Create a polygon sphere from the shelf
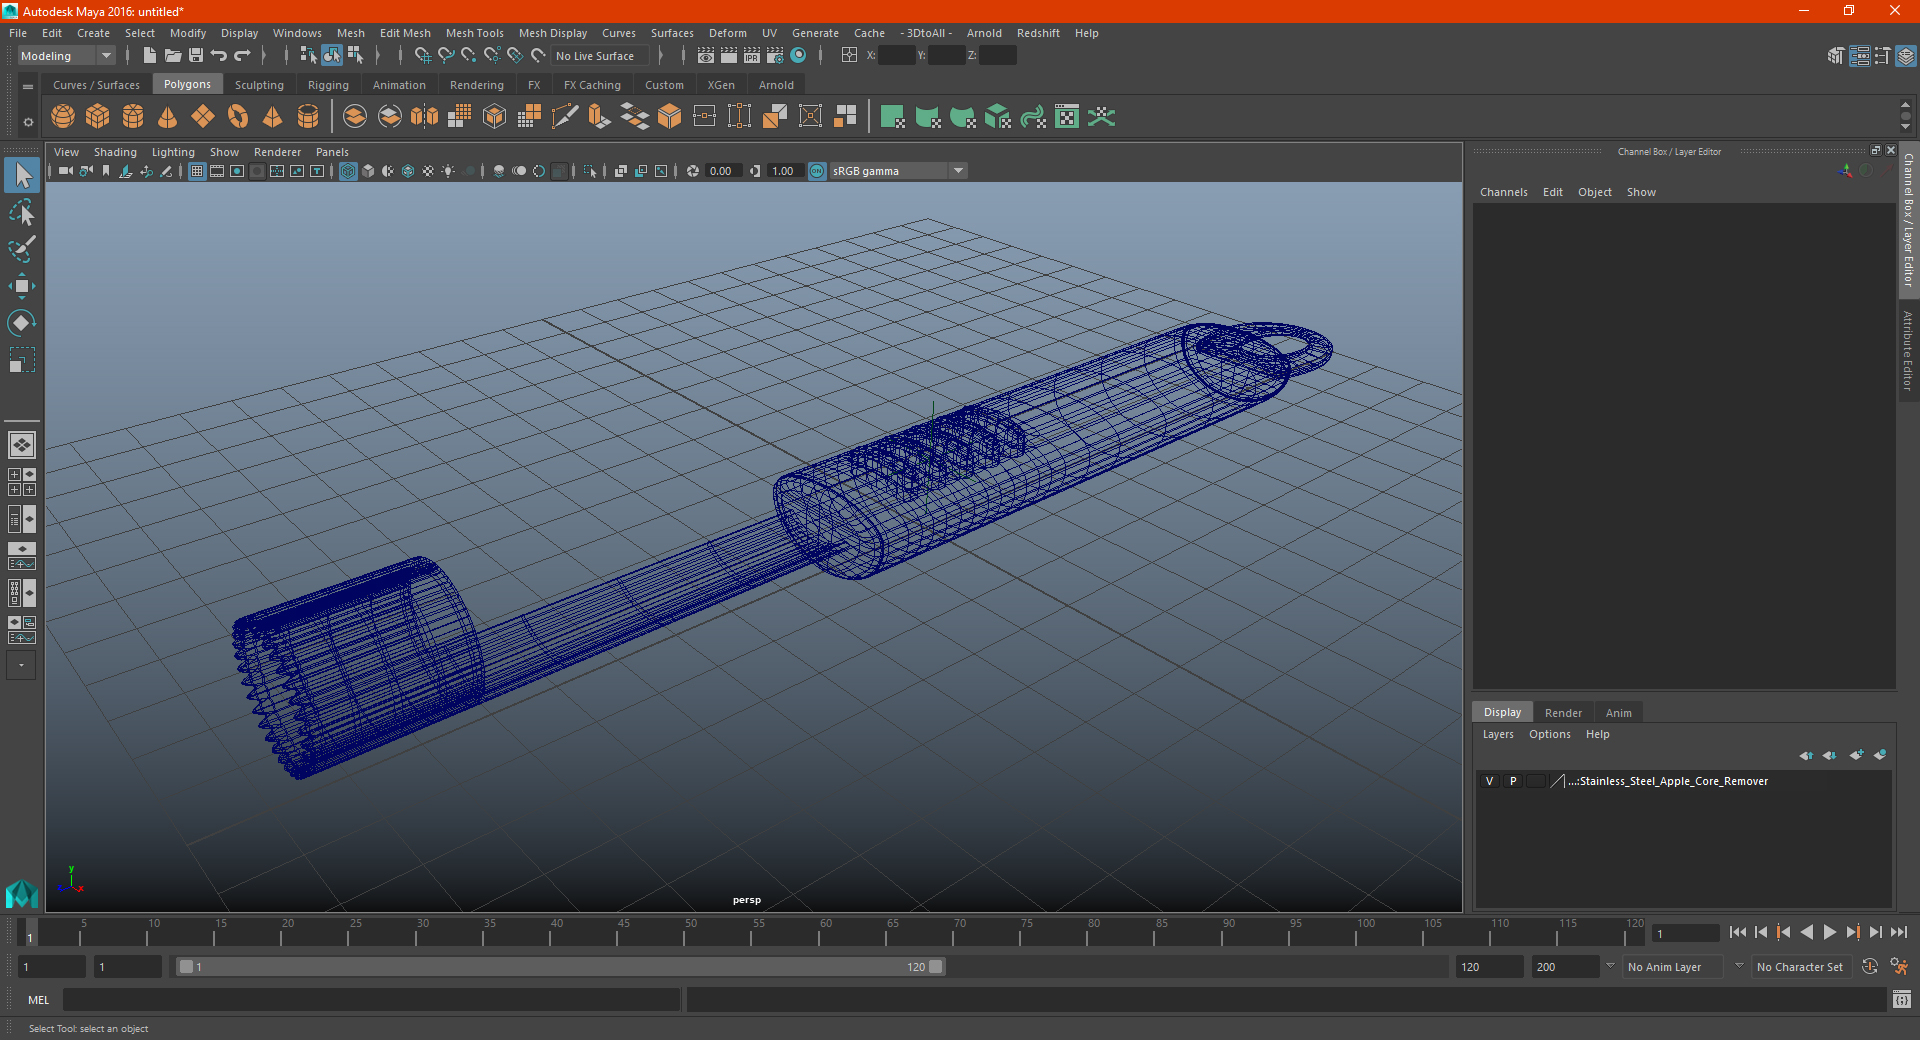Image resolution: width=1920 pixels, height=1040 pixels. (x=63, y=117)
